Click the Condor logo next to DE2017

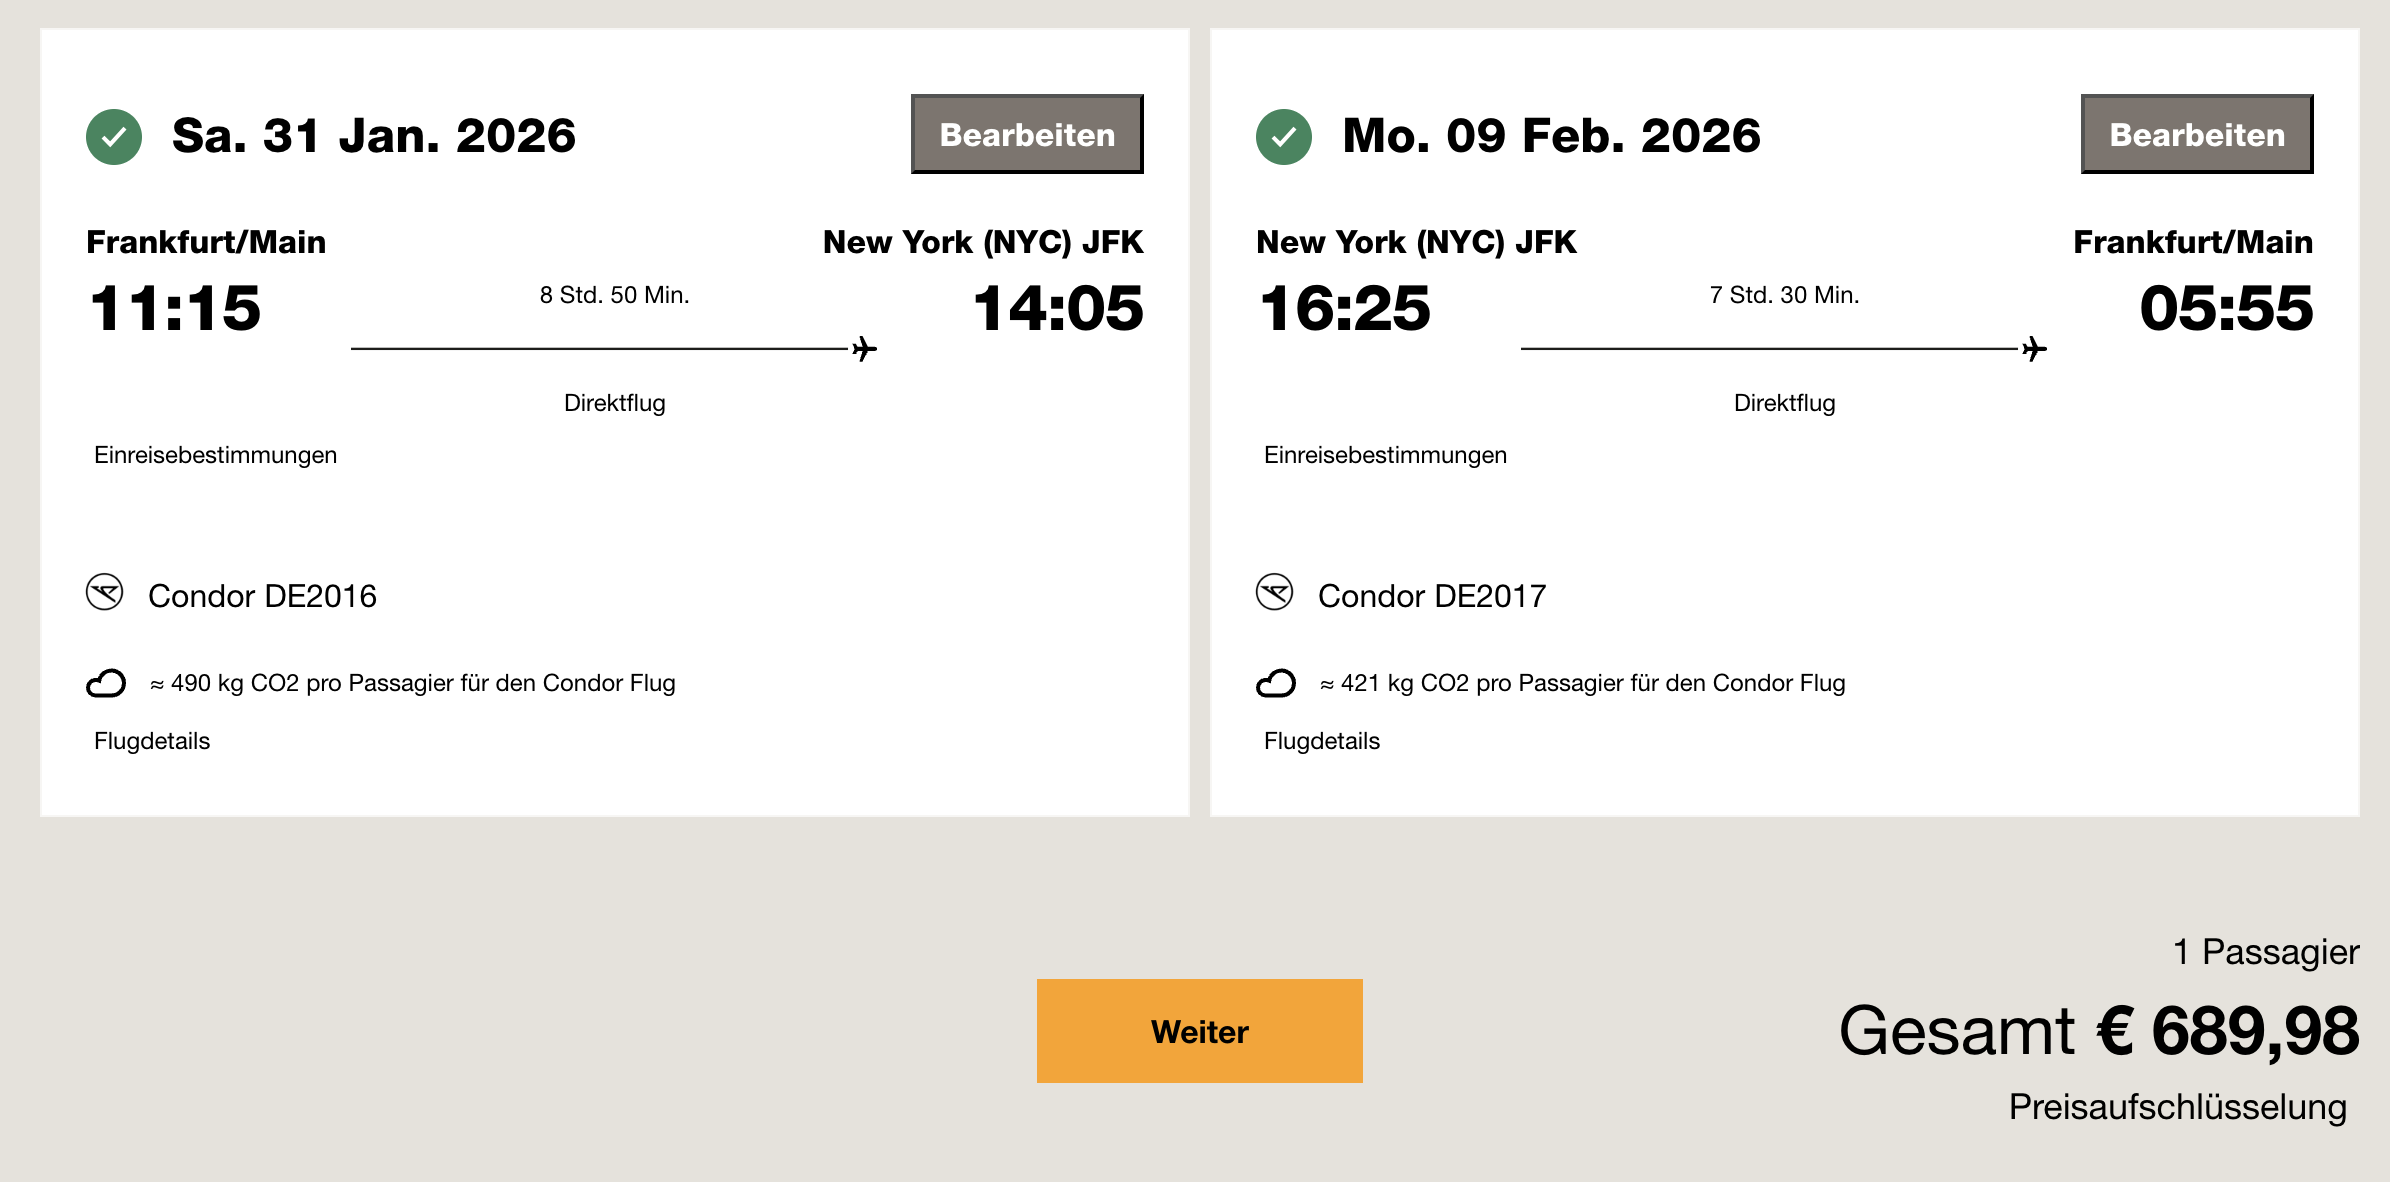(1275, 592)
